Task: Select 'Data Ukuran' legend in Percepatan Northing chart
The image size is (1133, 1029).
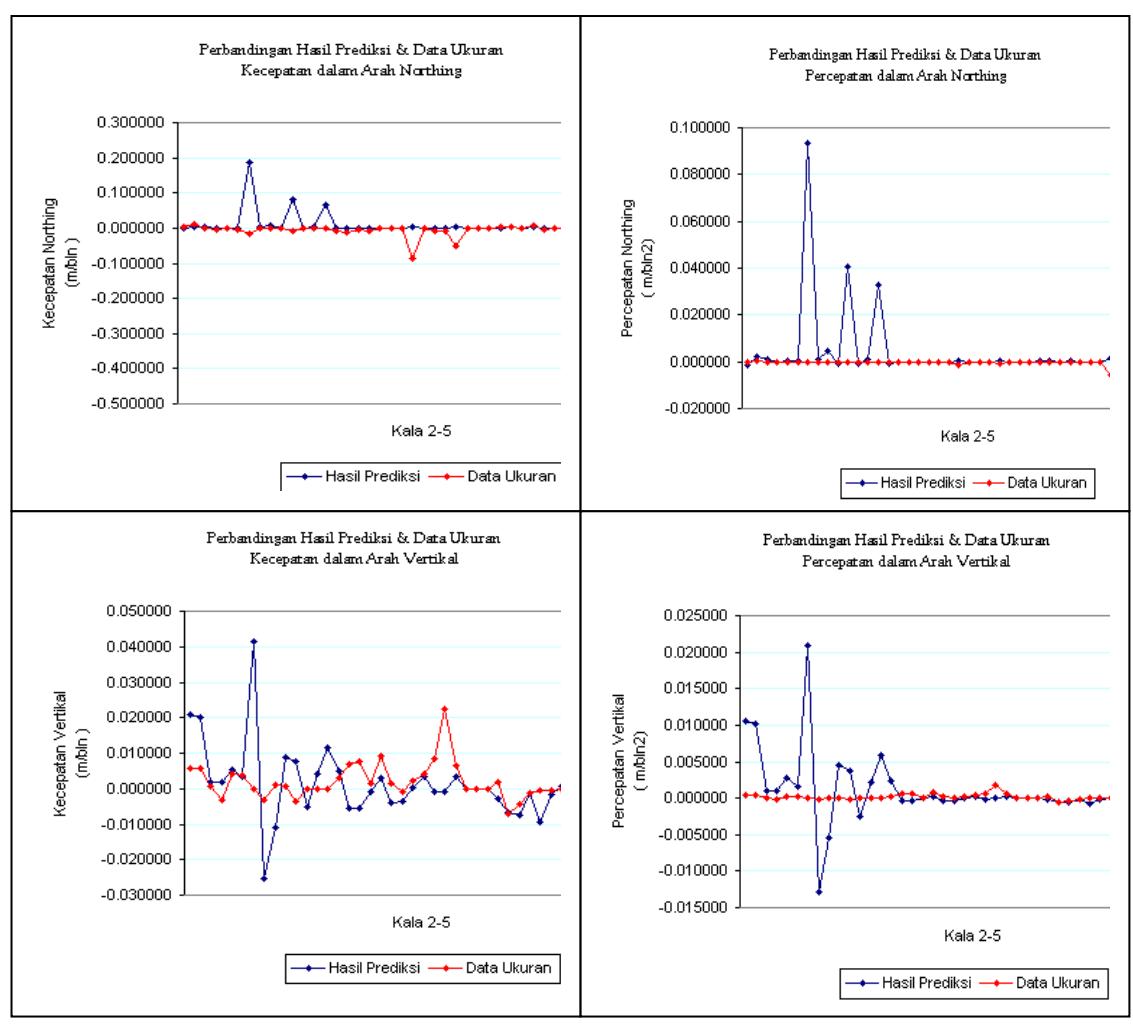Action: [x=1030, y=483]
